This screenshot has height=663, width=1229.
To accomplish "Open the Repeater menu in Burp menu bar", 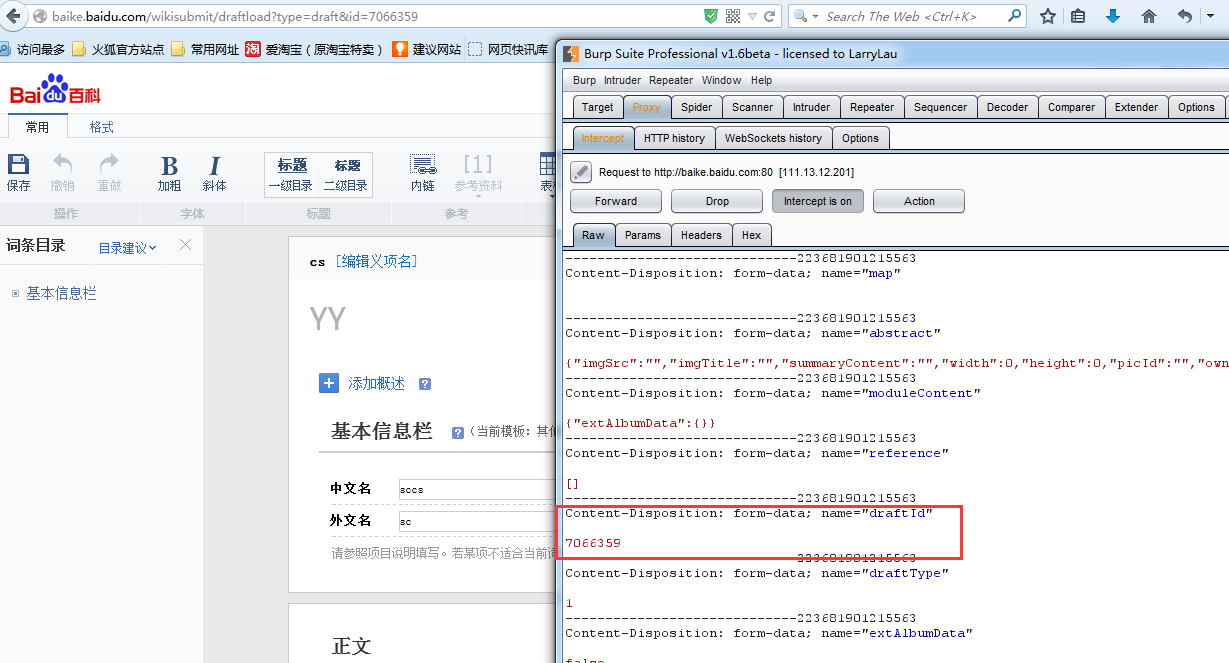I will [x=670, y=80].
